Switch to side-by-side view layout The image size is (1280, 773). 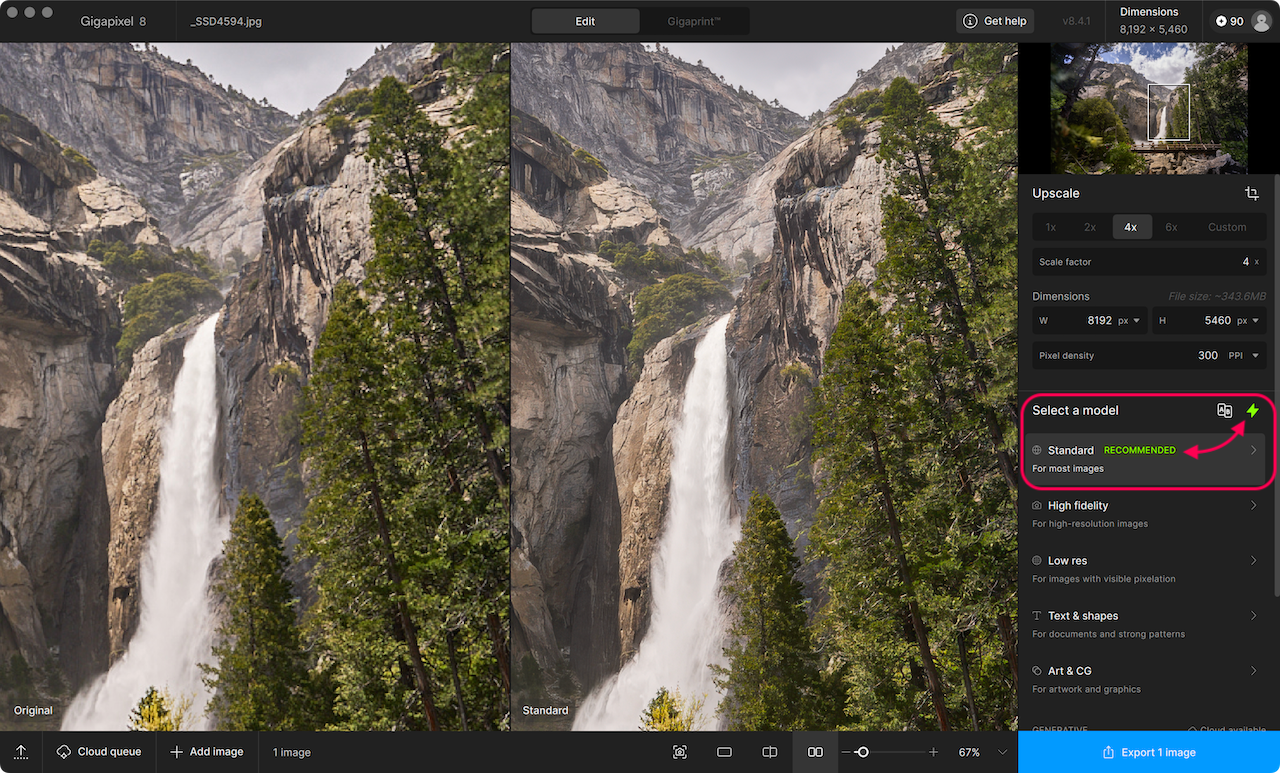tap(815, 752)
